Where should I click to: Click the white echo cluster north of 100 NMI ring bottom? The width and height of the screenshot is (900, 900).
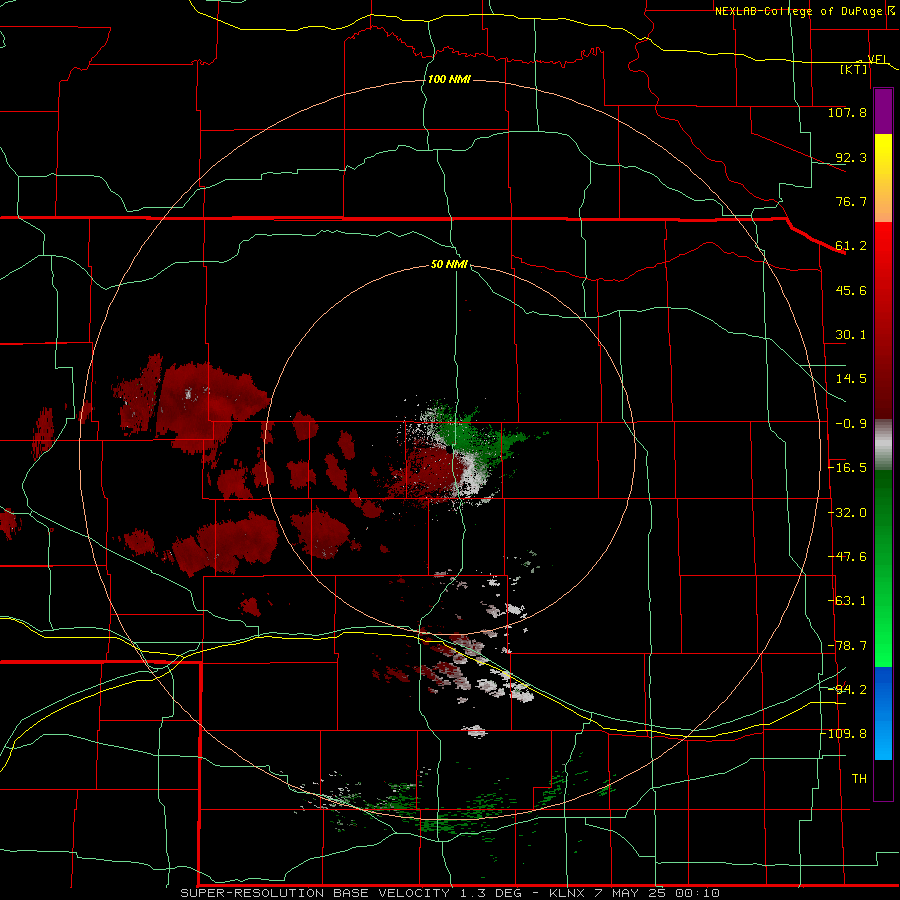tap(475, 731)
